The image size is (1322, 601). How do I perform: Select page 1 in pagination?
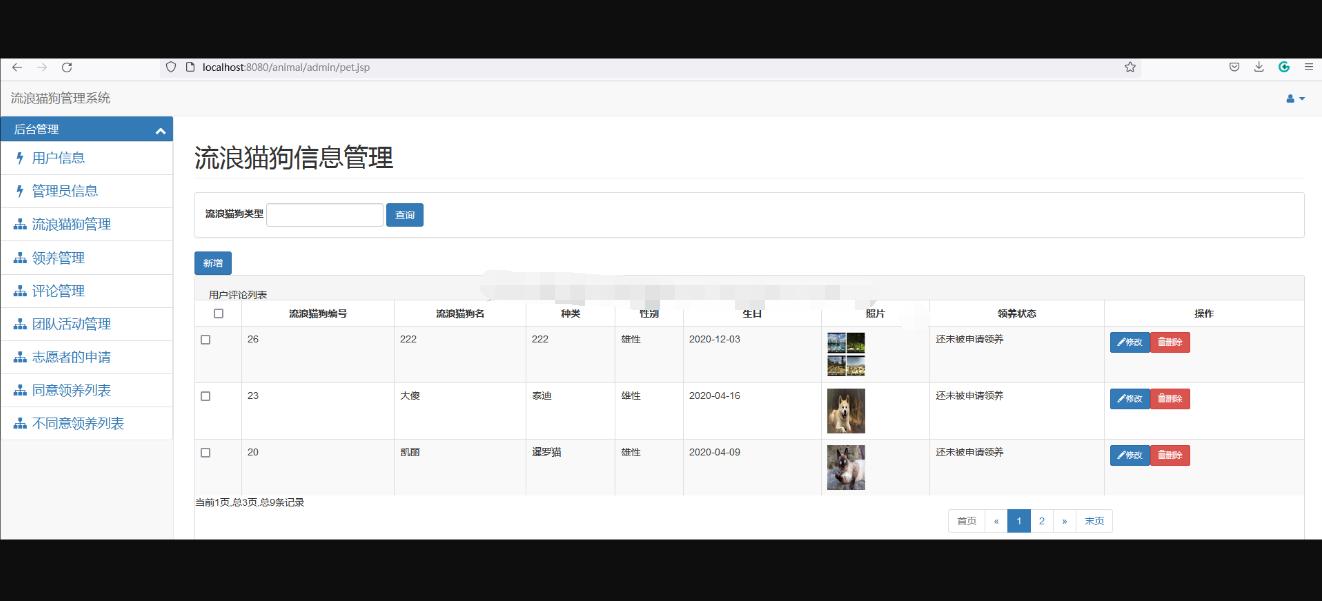point(1019,521)
